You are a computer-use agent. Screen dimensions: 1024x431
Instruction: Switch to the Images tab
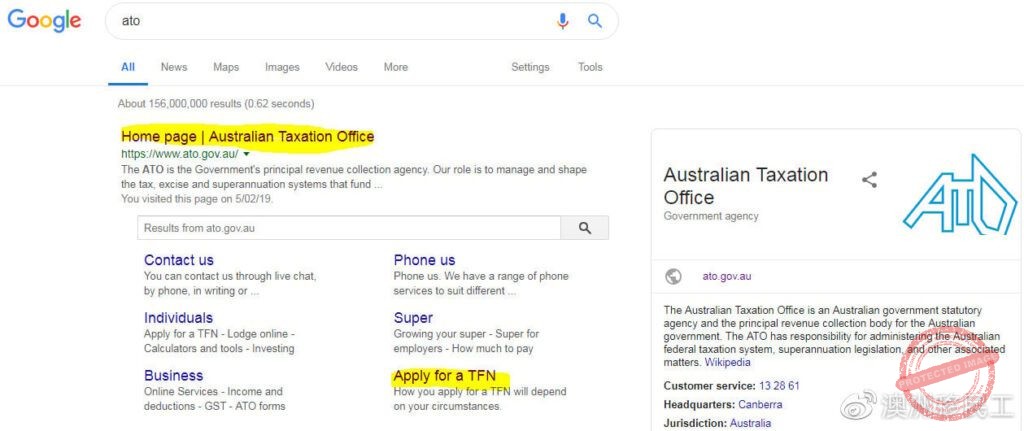282,67
